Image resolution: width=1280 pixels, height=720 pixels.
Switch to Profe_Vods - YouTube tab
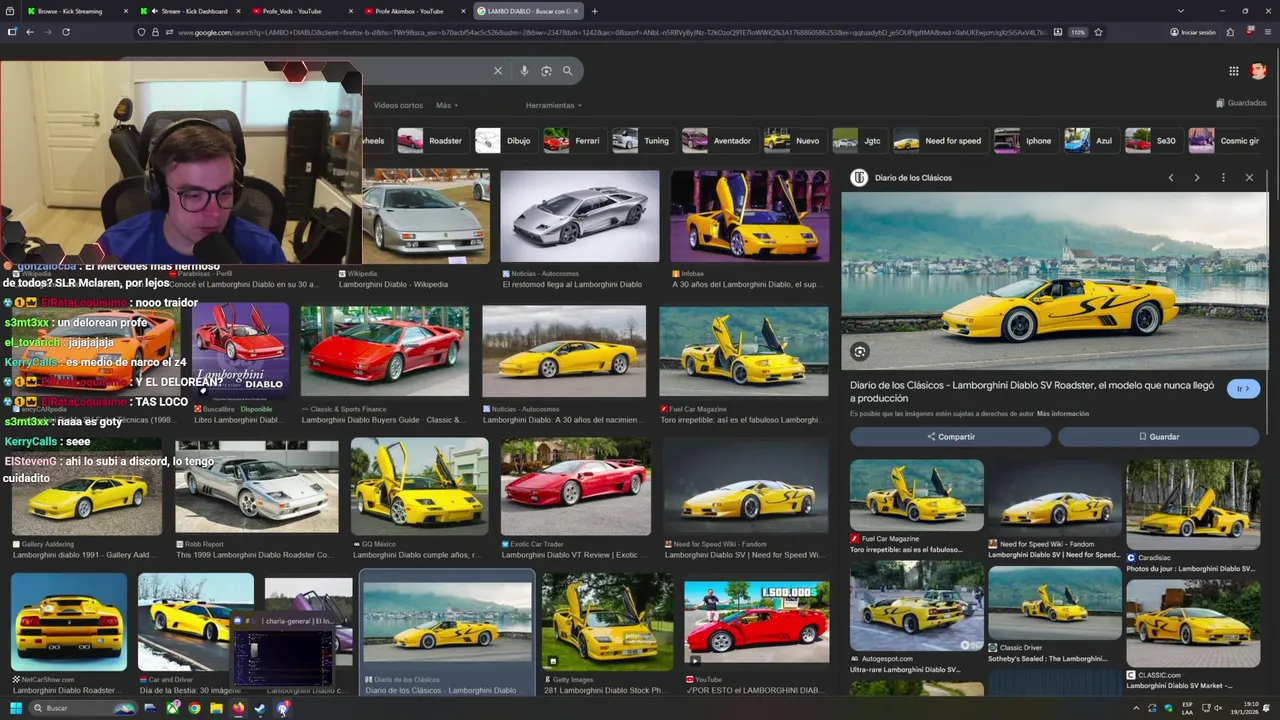302,11
